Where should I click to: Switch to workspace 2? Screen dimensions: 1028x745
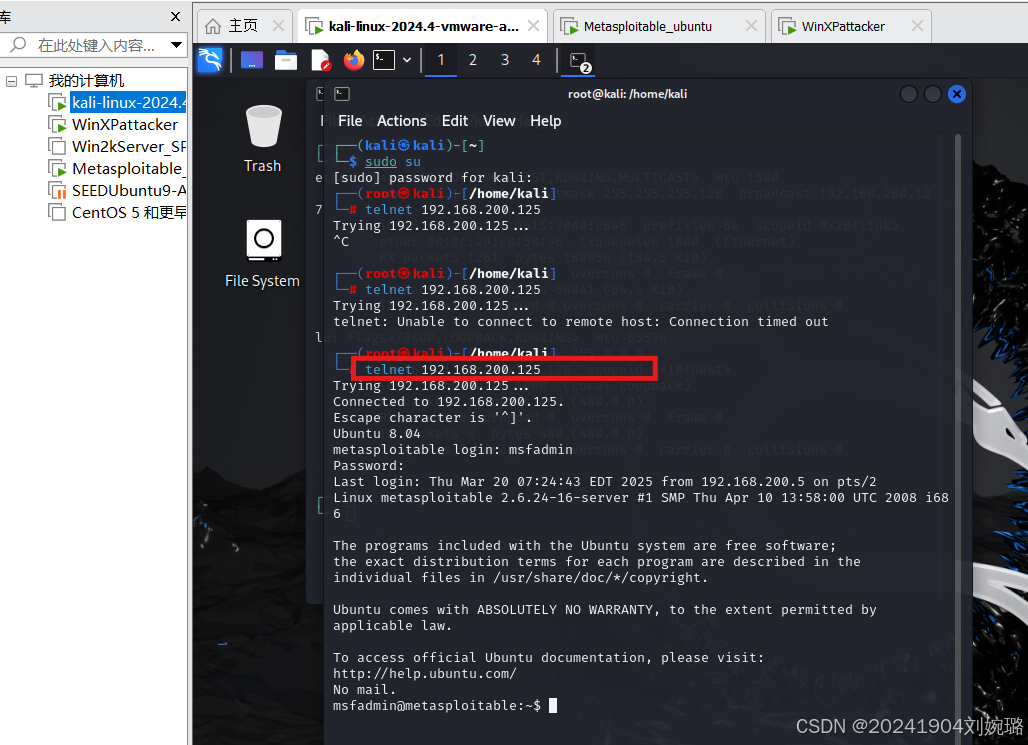pos(473,60)
